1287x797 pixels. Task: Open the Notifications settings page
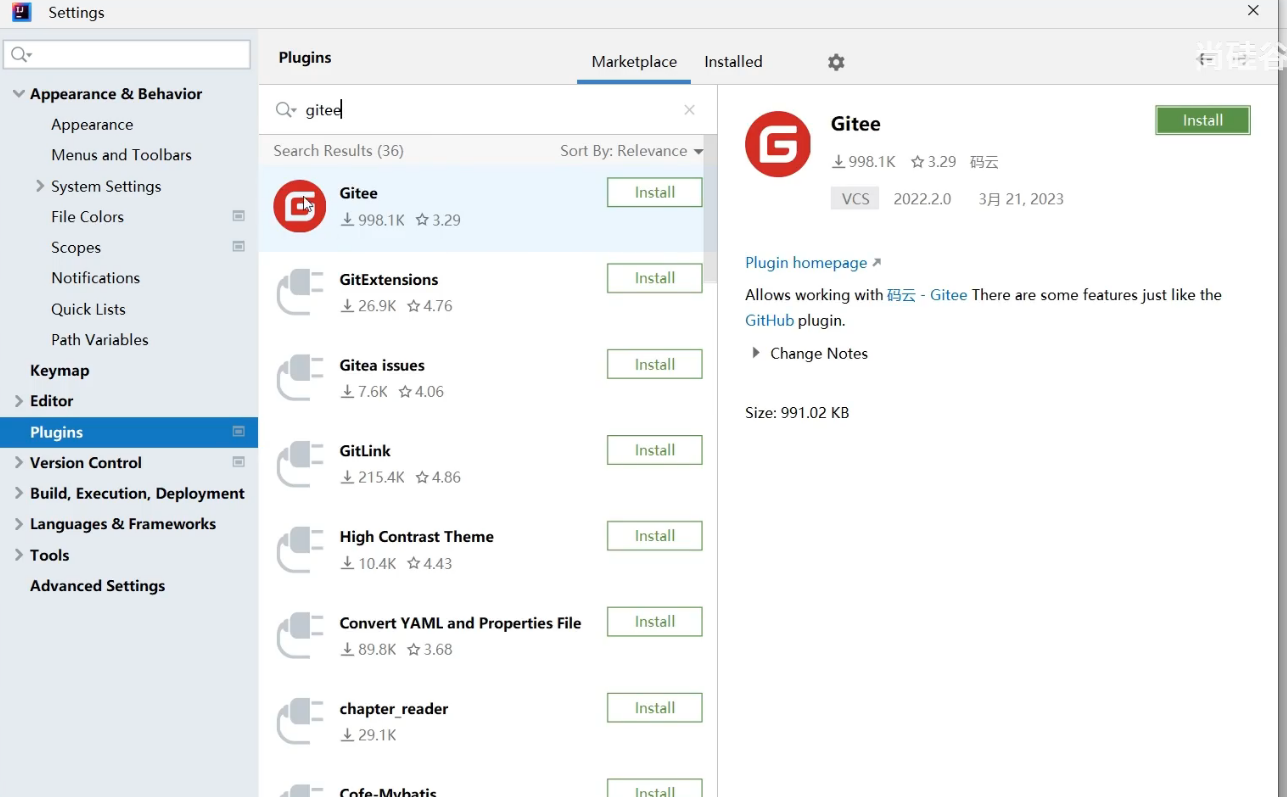click(x=95, y=278)
